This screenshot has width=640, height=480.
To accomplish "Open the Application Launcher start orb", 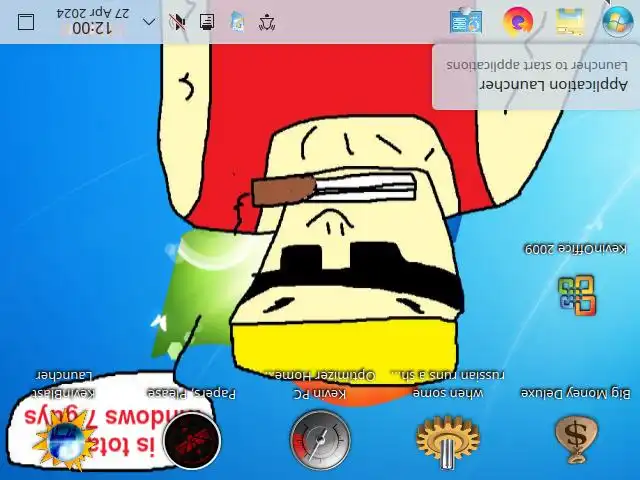I will tap(618, 21).
